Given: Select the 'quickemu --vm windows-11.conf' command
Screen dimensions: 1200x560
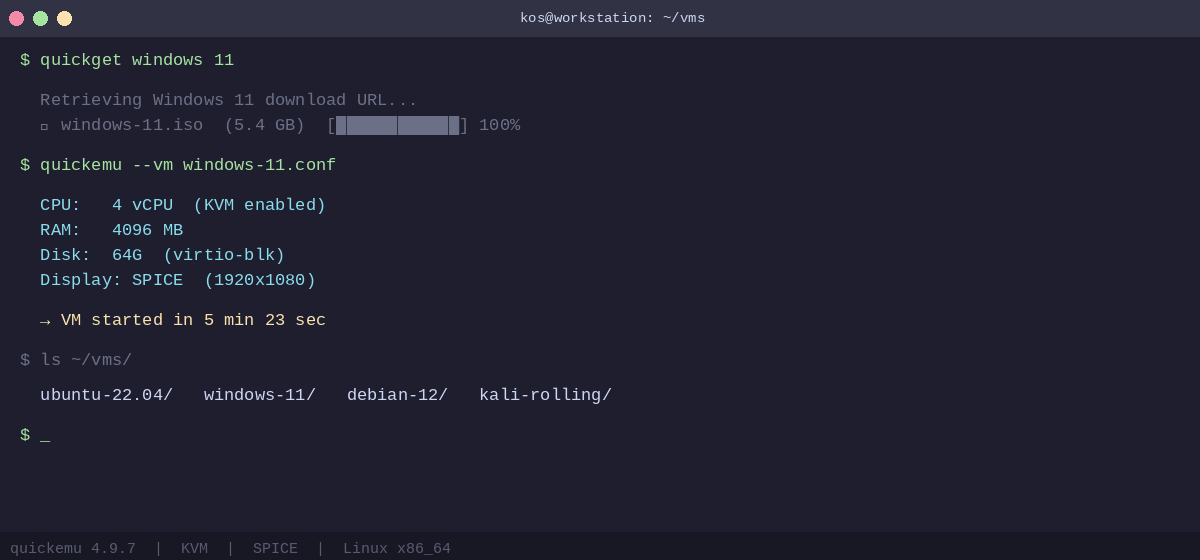Looking at the screenshot, I should point(188,165).
